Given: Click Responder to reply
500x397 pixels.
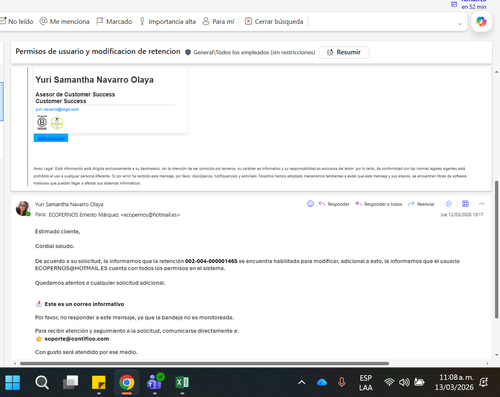Looking at the screenshot, I should [334, 204].
